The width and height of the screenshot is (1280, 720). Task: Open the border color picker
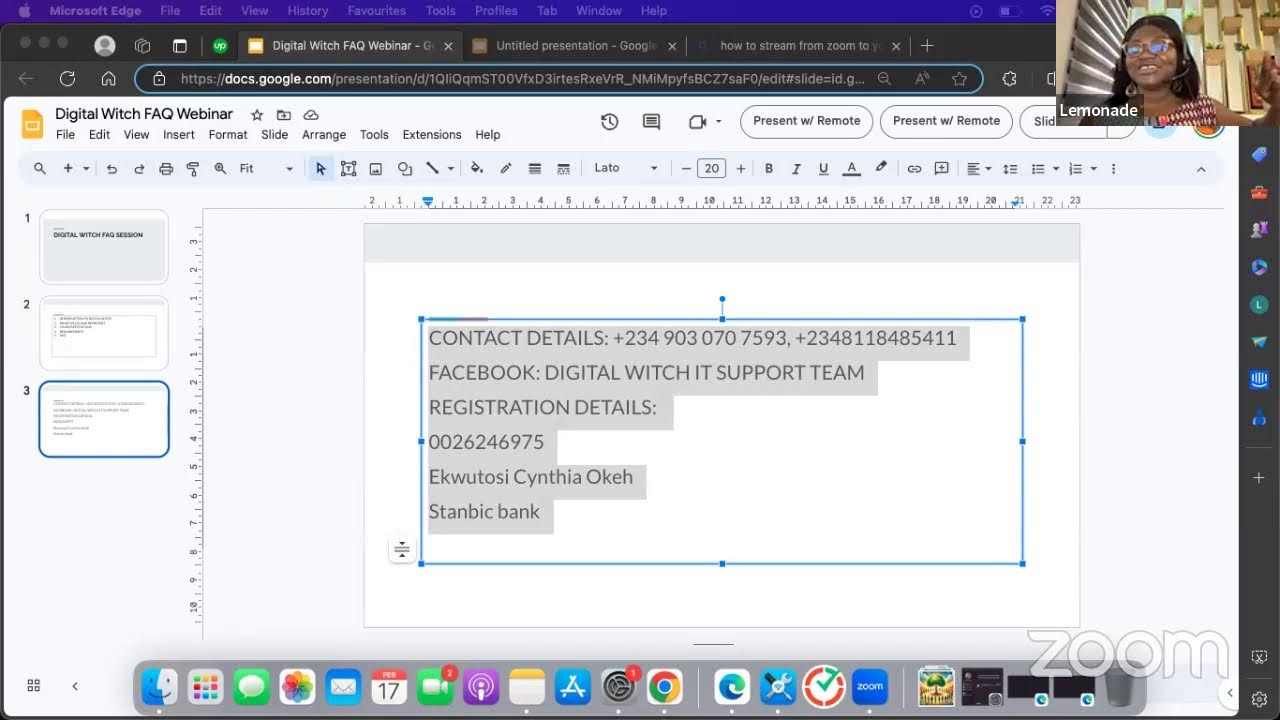click(x=506, y=169)
